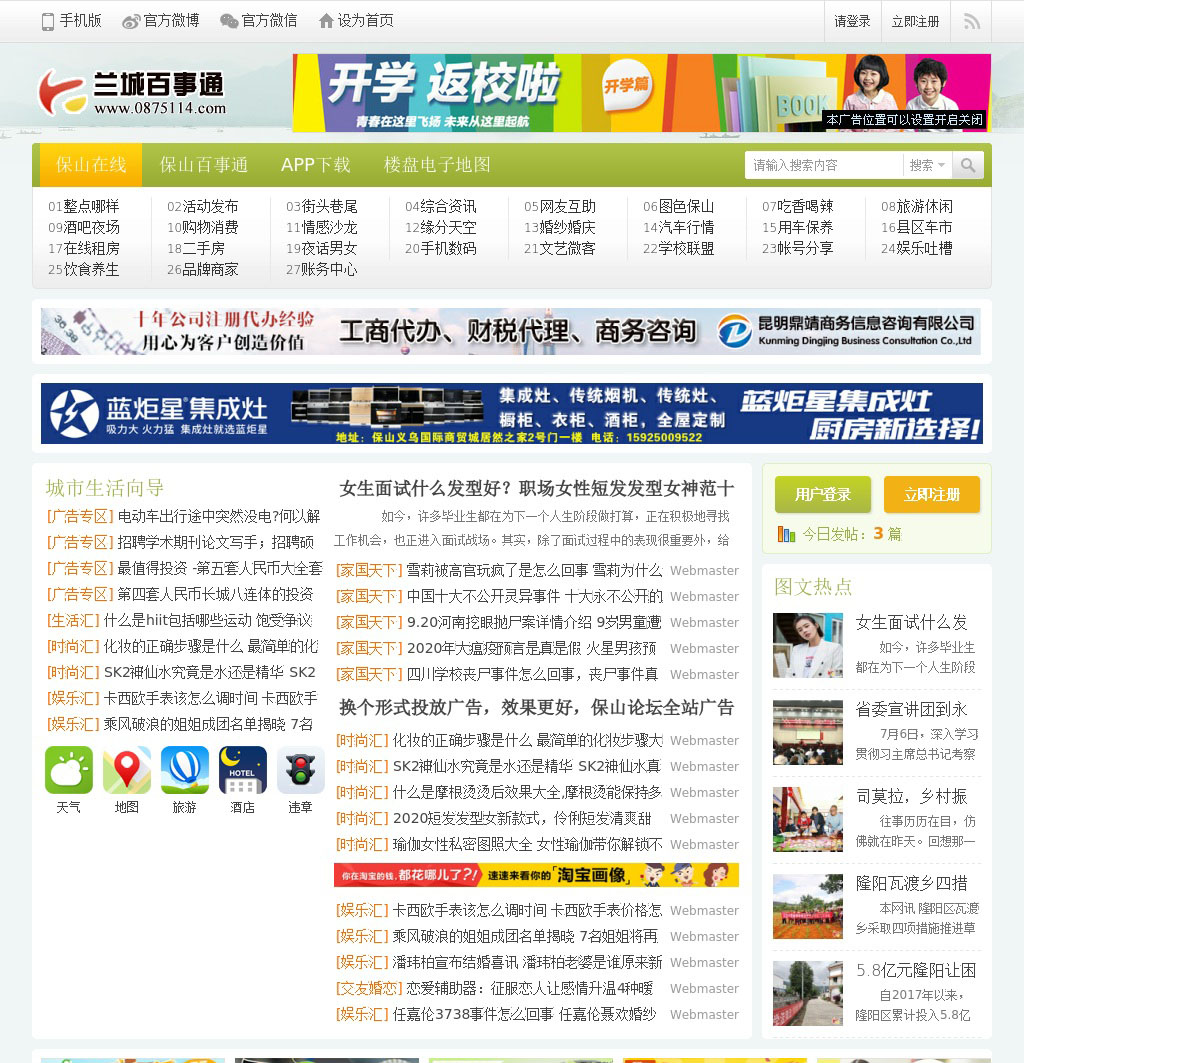Switch to the 保山百事通 tab
Image resolution: width=1200 pixels, height=1063 pixels.
[204, 165]
